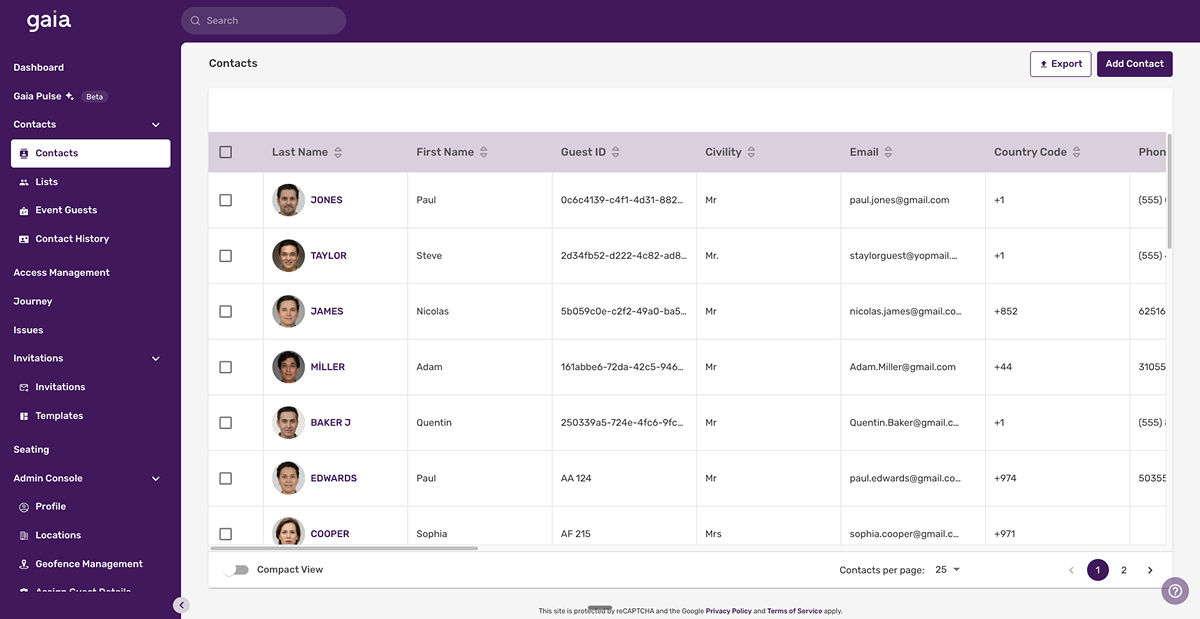Viewport: 1200px width, 619px height.
Task: Click the Add Contact button
Action: pos(1134,63)
